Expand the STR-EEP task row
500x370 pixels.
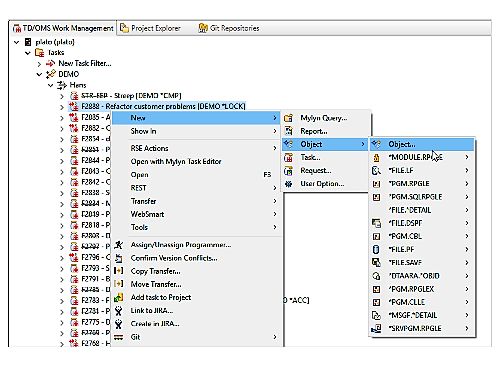[x=62, y=96]
